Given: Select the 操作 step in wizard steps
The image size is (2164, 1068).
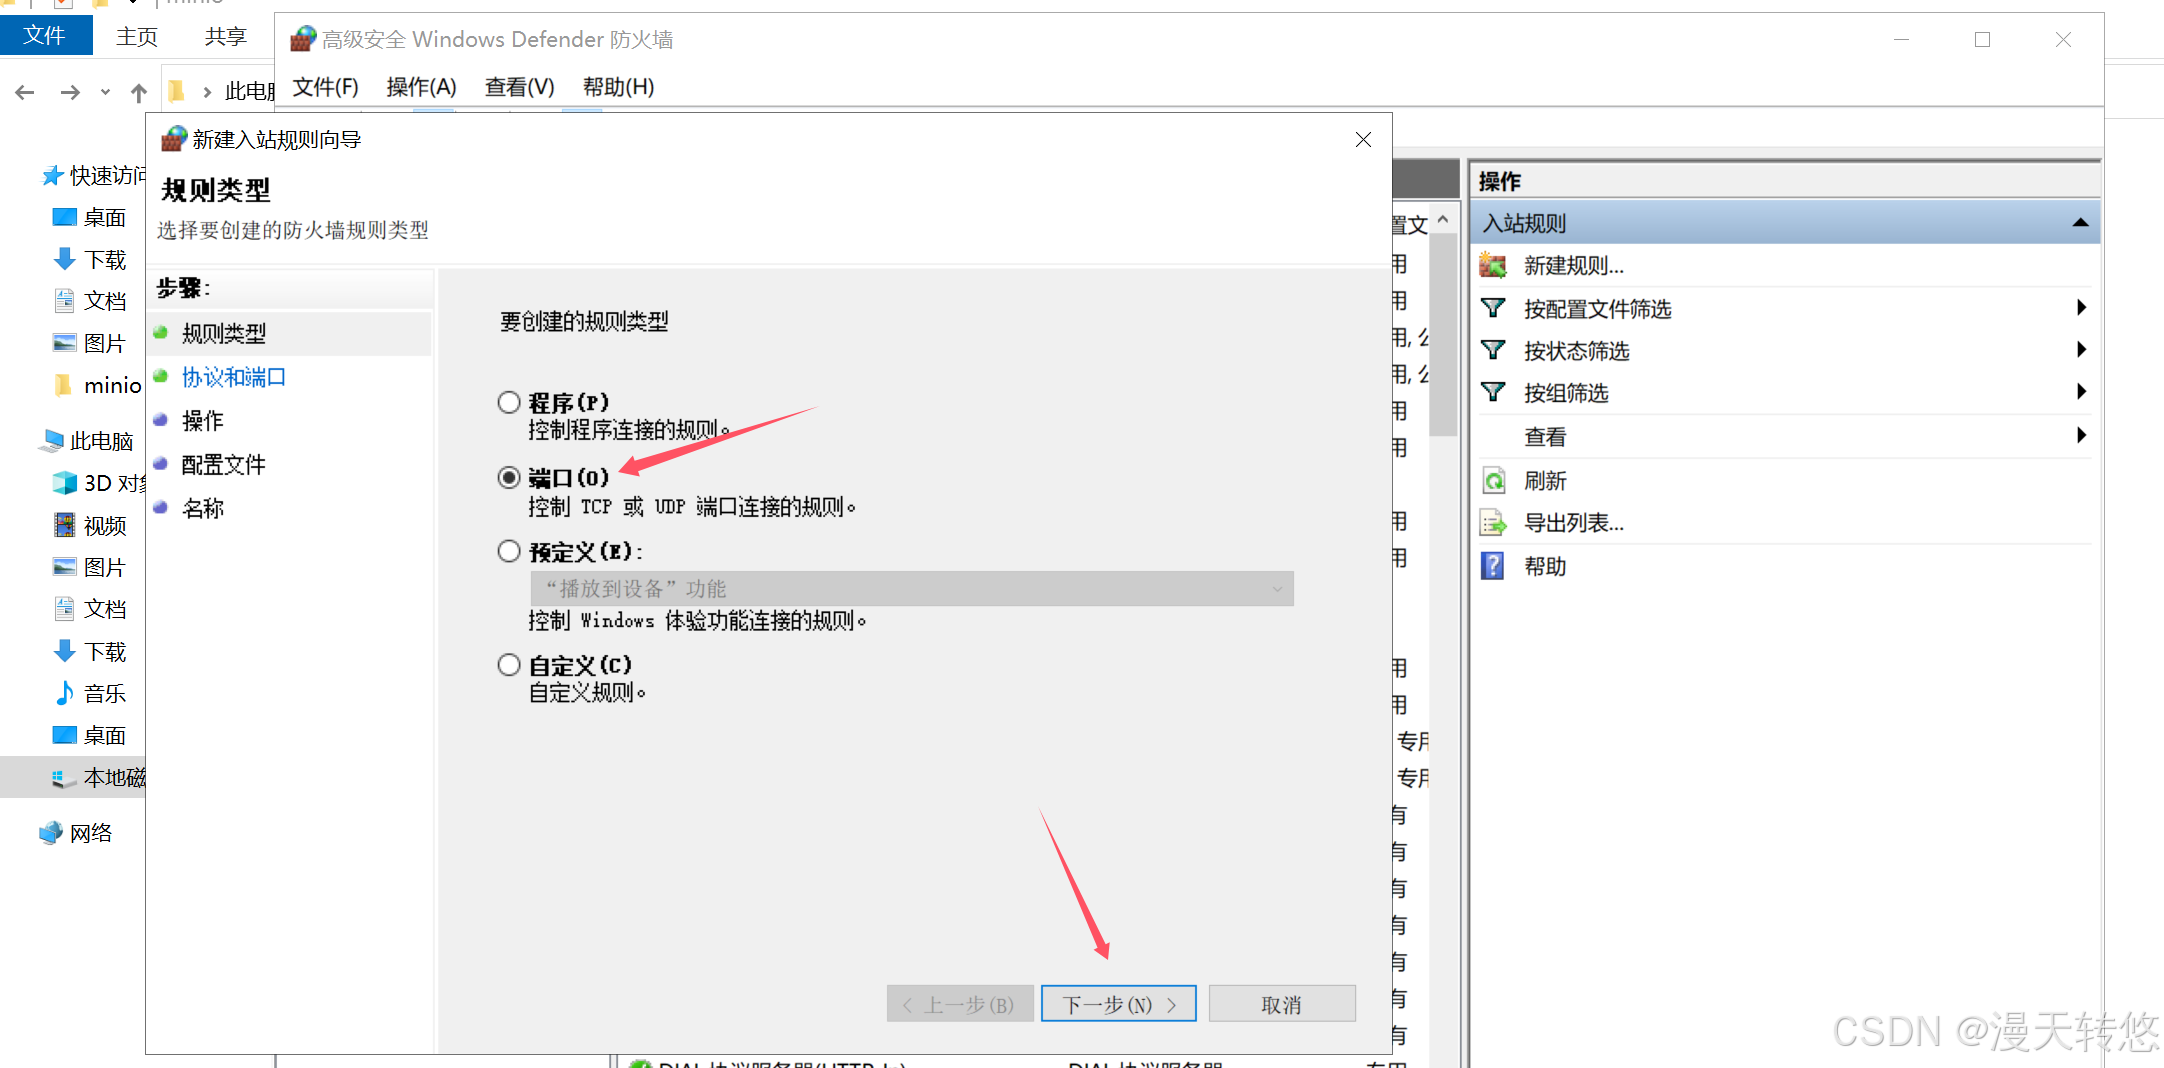Looking at the screenshot, I should click(x=202, y=421).
